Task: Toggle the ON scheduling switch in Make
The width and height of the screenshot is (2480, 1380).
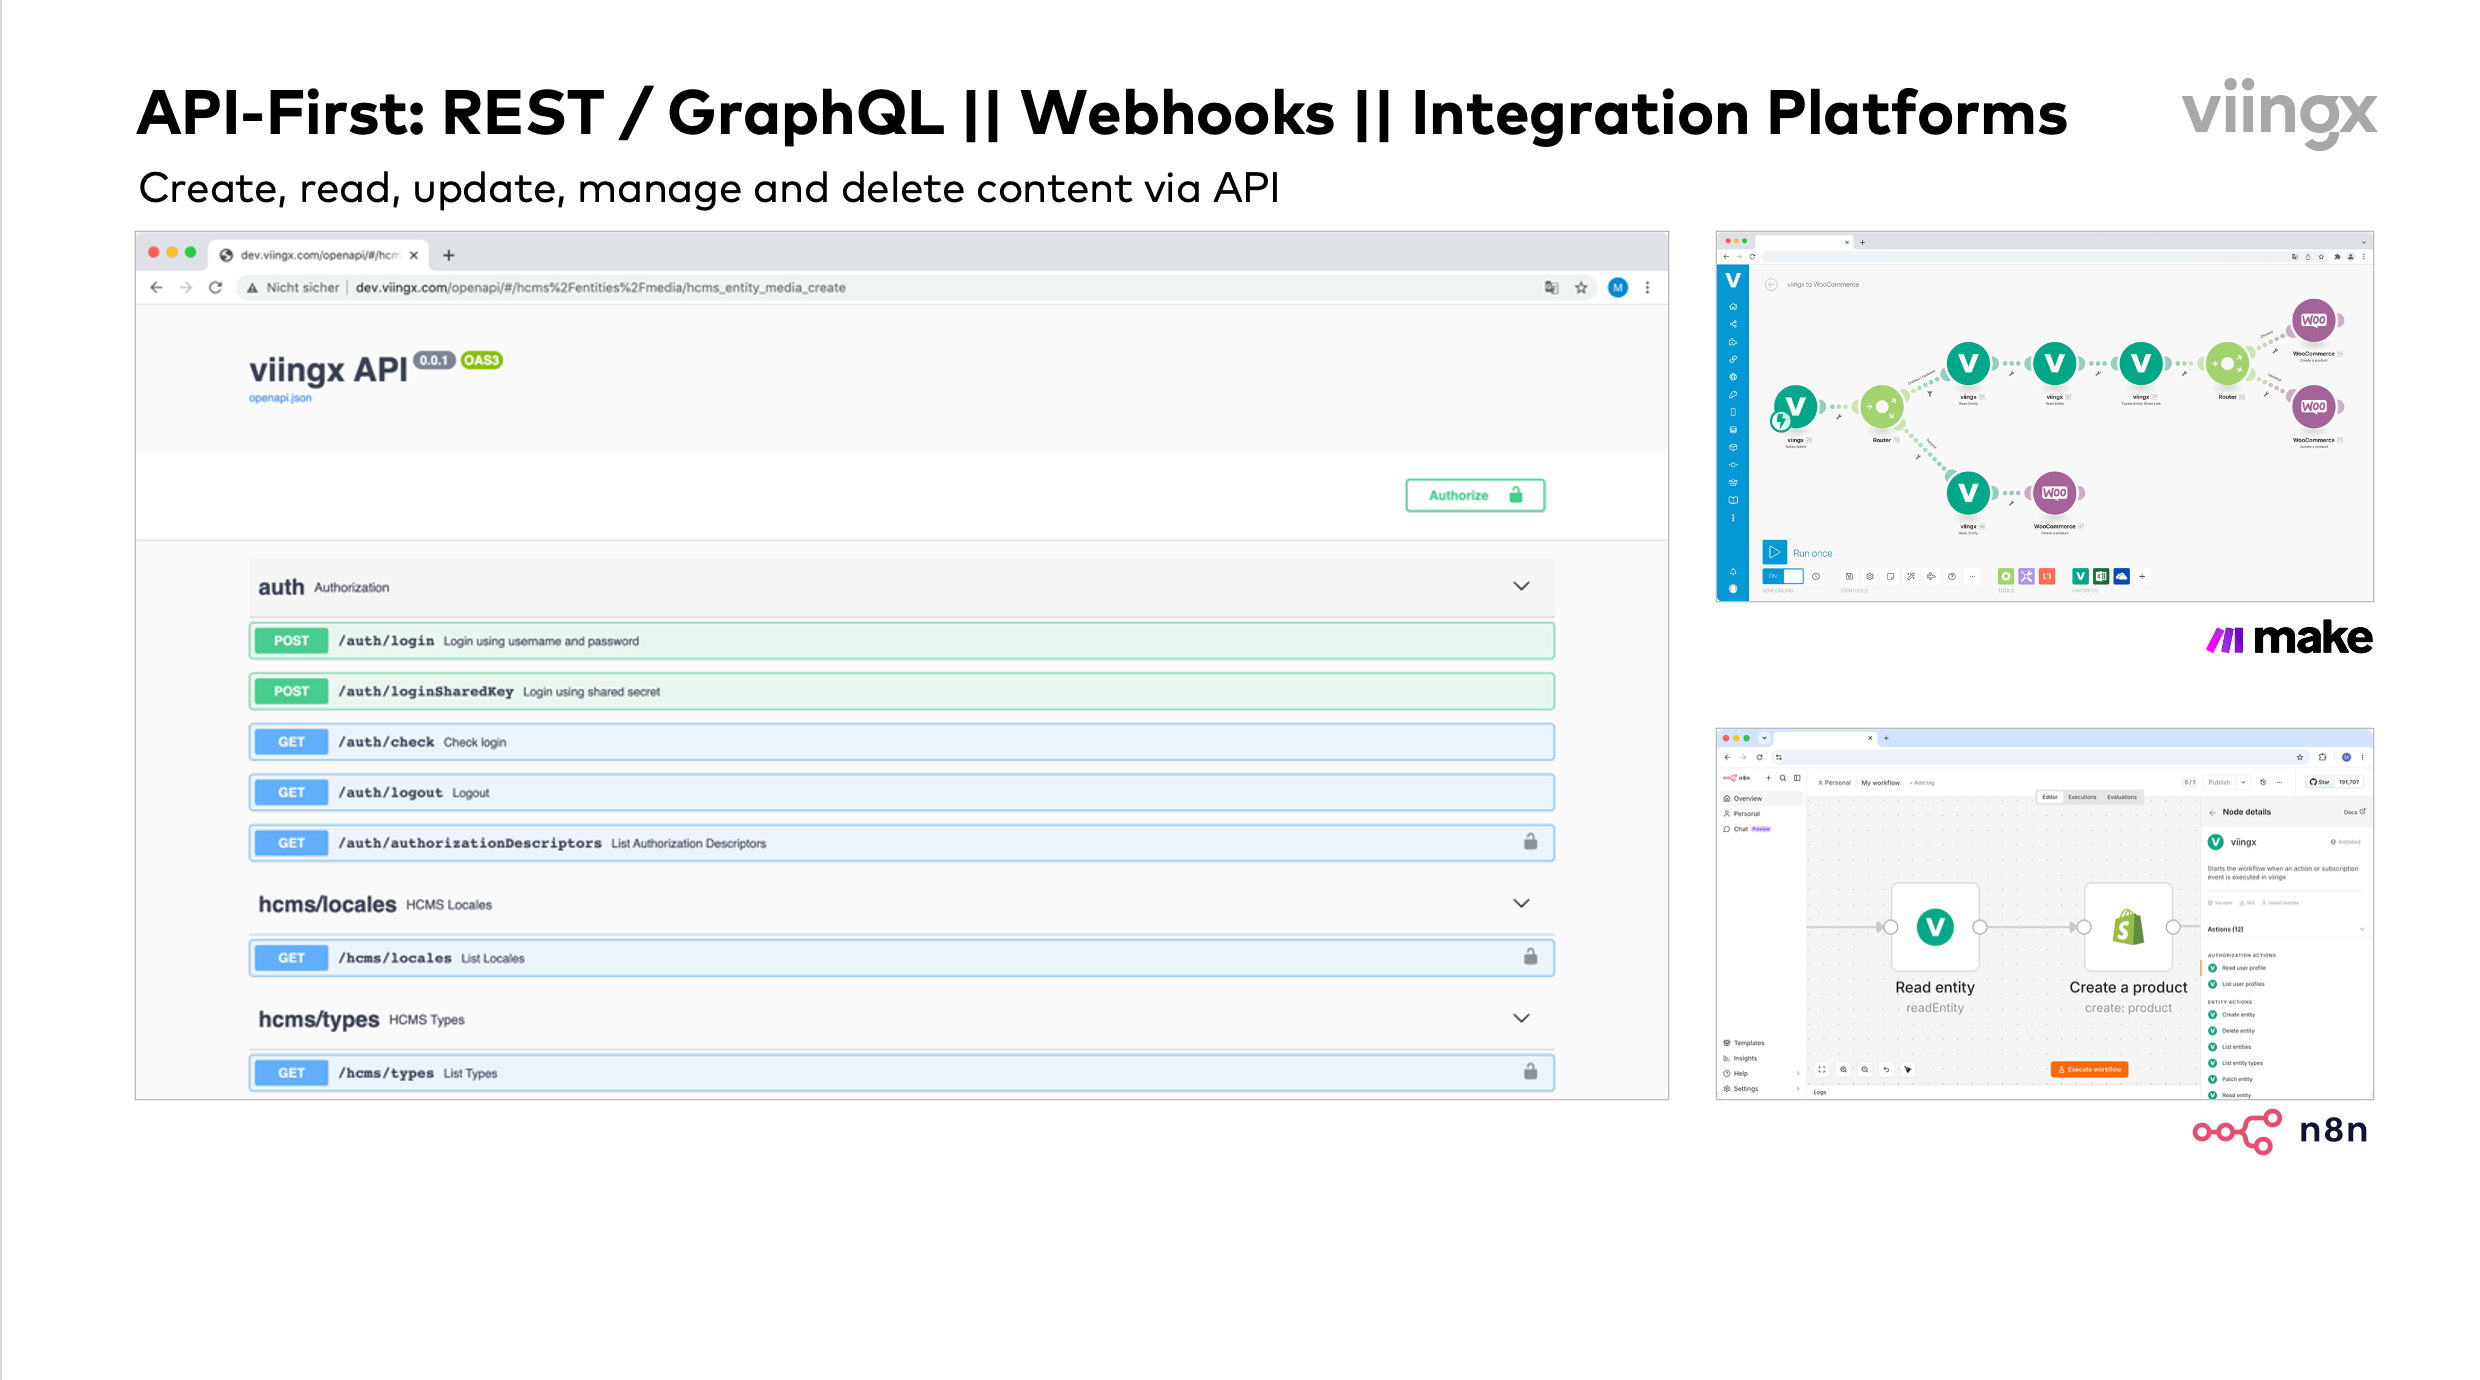Action: coord(1783,577)
